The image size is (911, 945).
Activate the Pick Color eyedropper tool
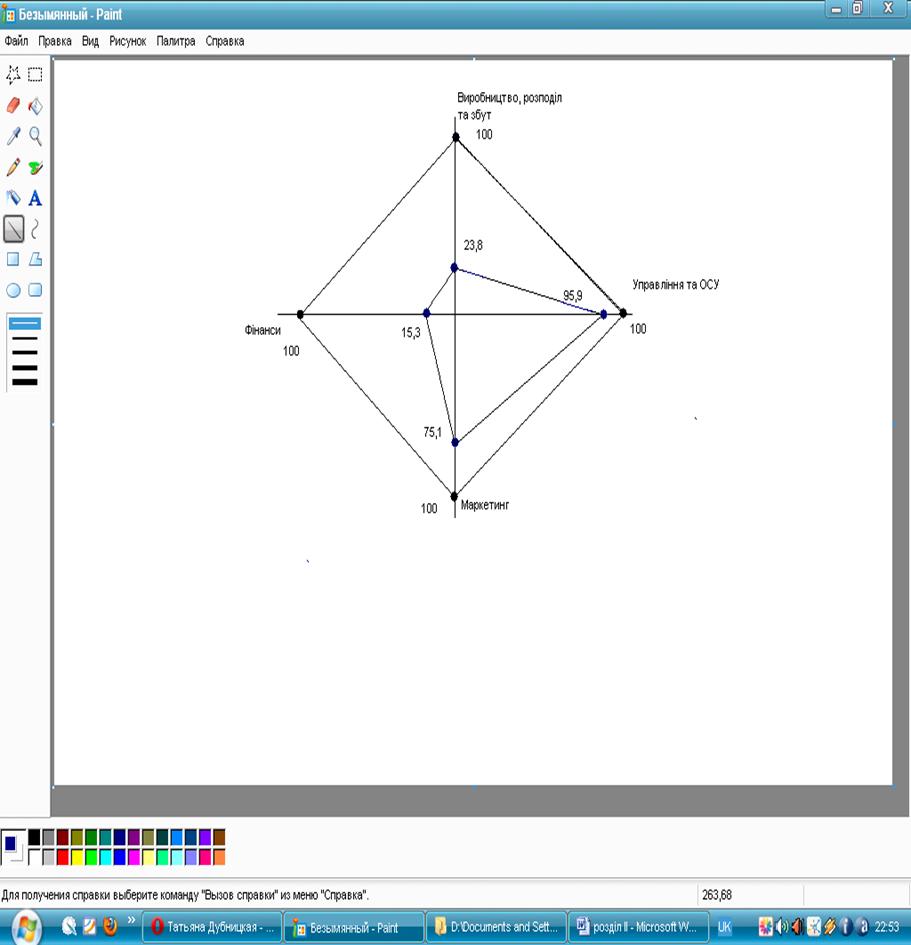coord(13,136)
